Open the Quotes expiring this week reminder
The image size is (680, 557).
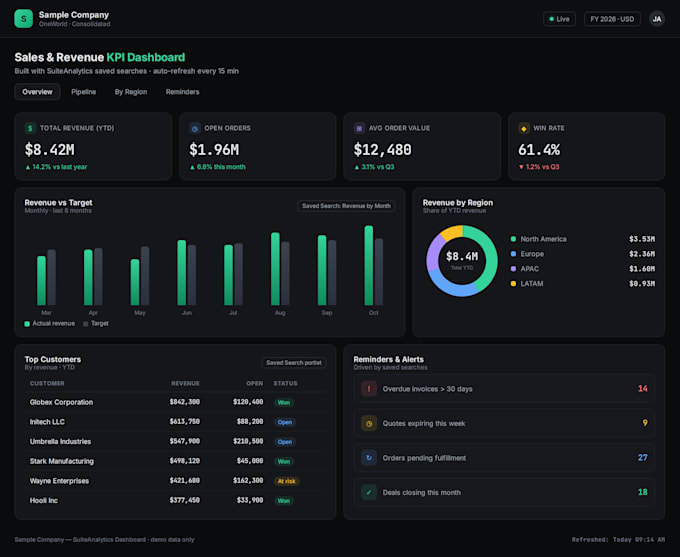504,423
